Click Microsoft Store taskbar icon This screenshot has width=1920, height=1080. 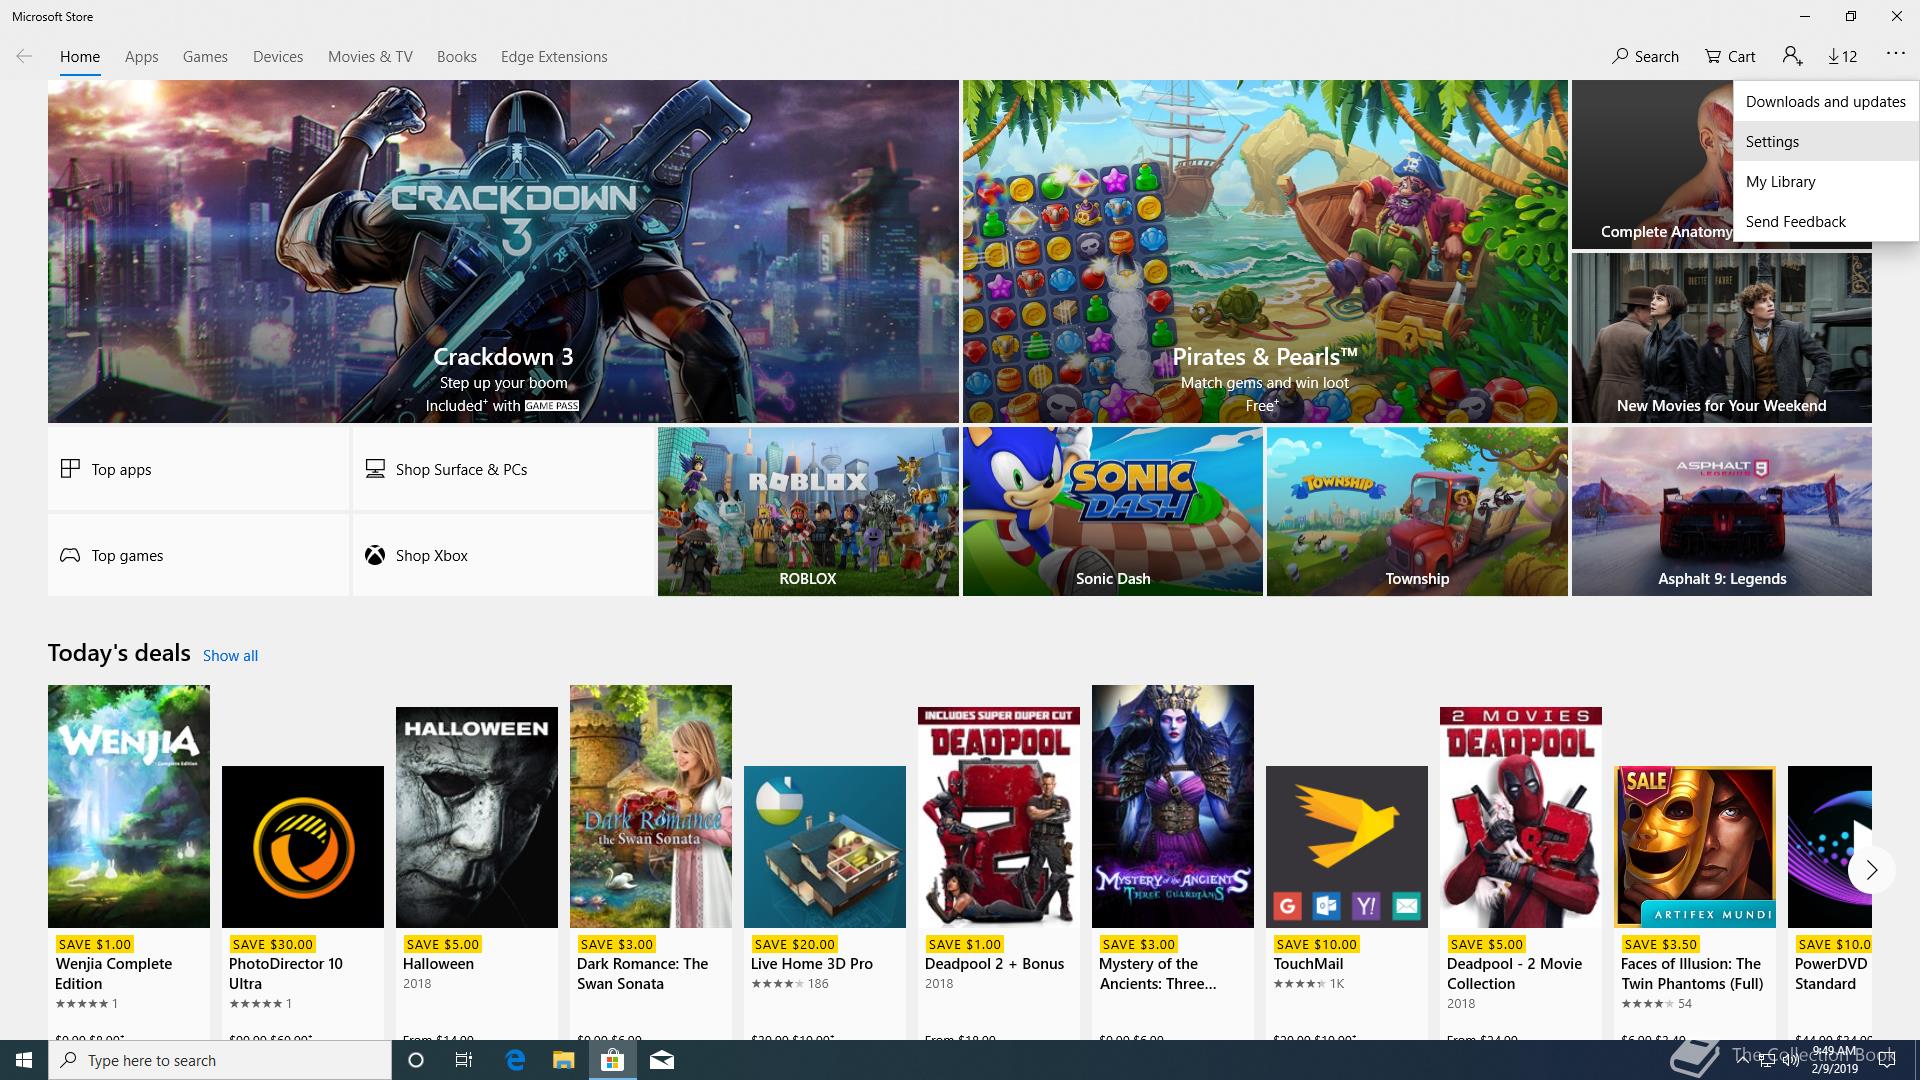613,1060
